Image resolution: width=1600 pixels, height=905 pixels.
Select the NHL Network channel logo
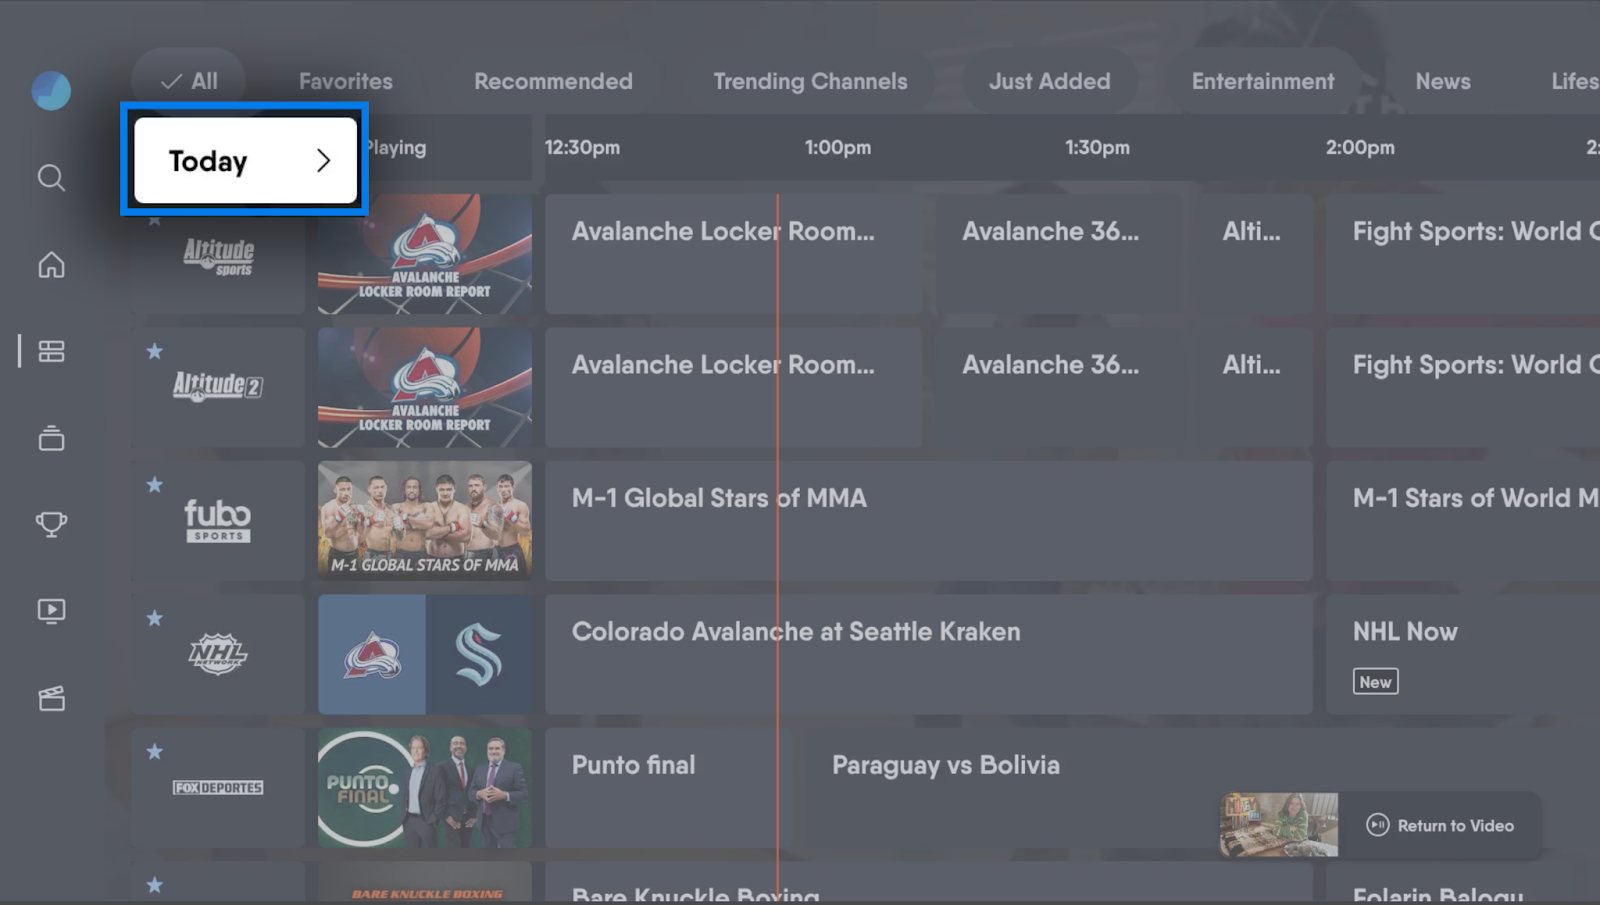218,654
